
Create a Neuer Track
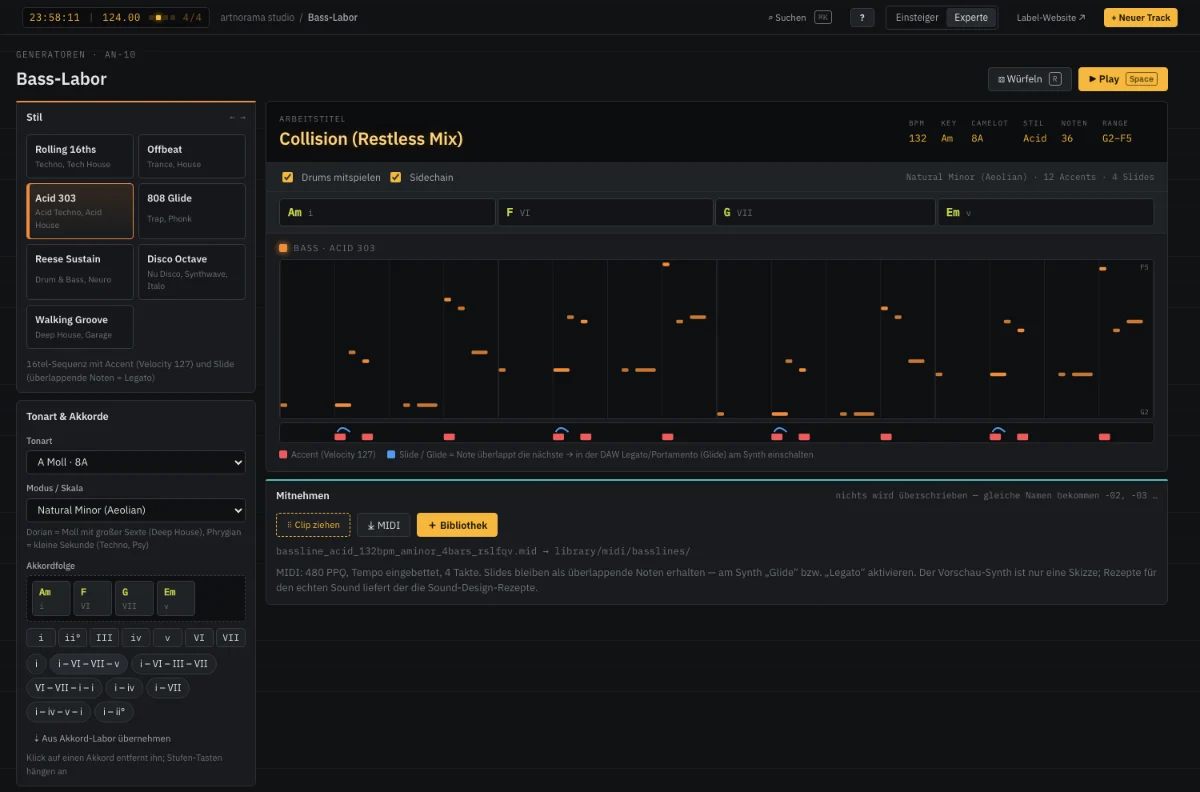pos(1141,17)
